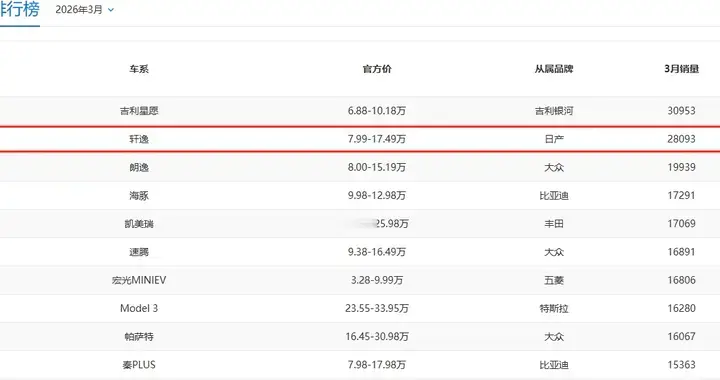Click the 7.99-17.49万 price cell
The height and width of the screenshot is (380, 720).
click(x=377, y=139)
